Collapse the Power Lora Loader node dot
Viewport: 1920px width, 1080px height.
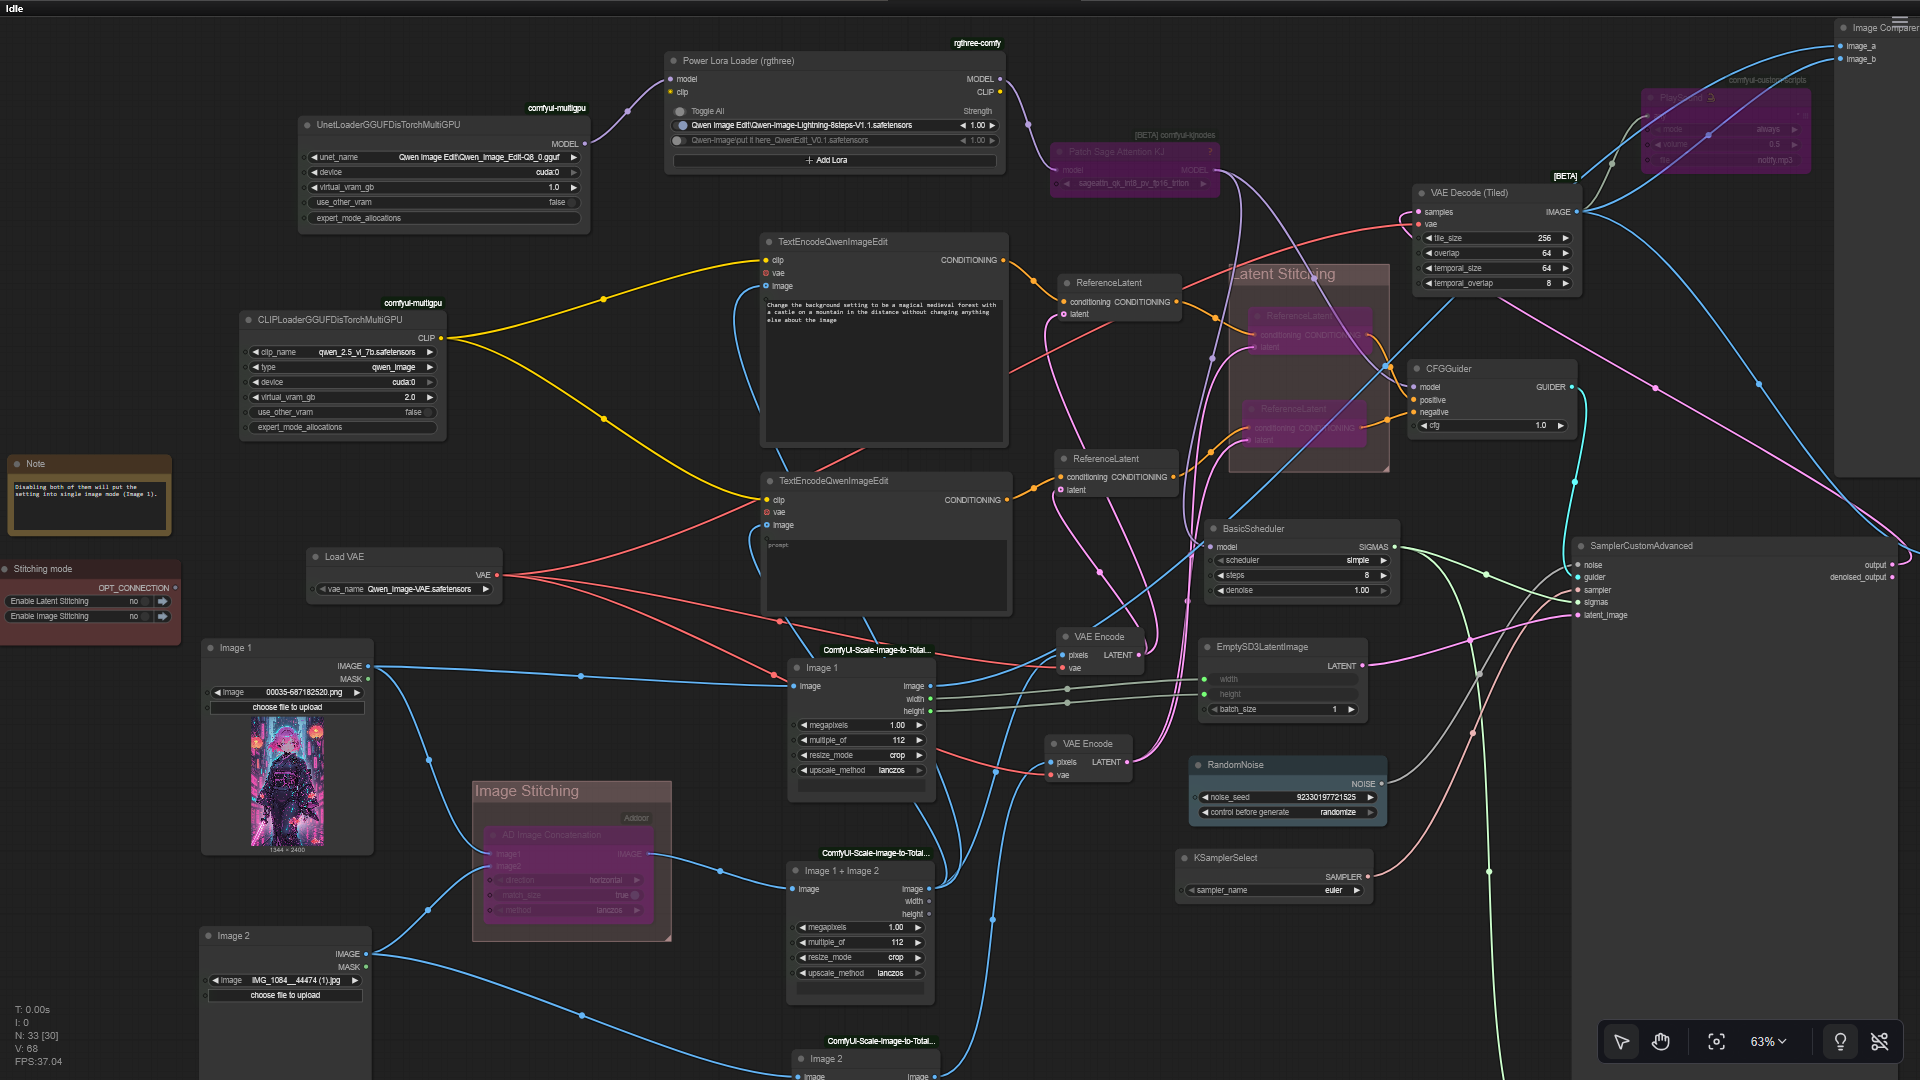(x=674, y=61)
